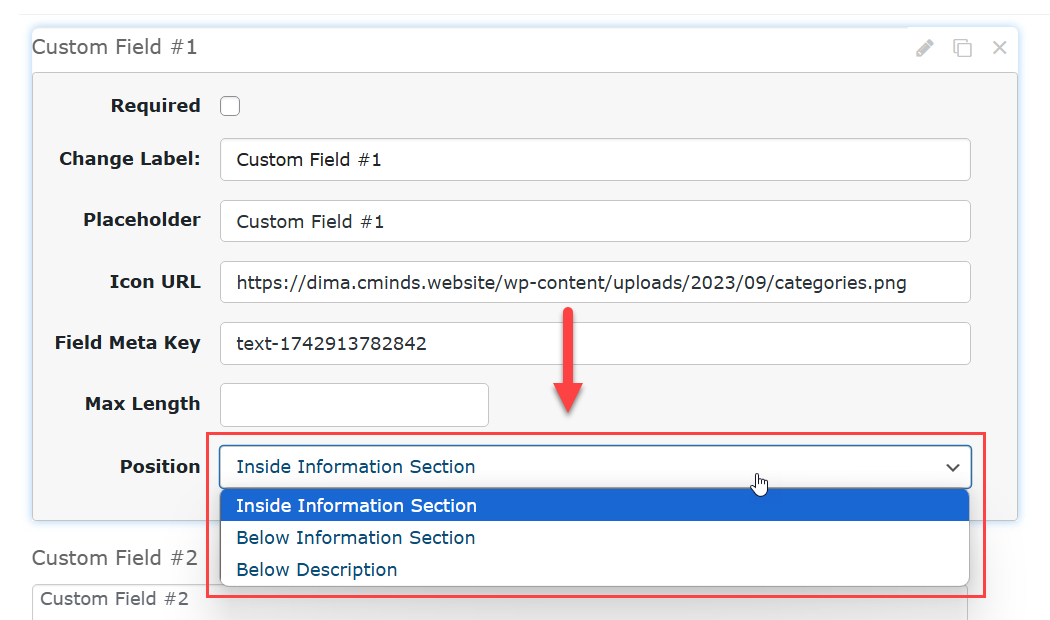Image resolution: width=1050 pixels, height=620 pixels.
Task: Select the Change Label: label
Action: click(x=130, y=159)
